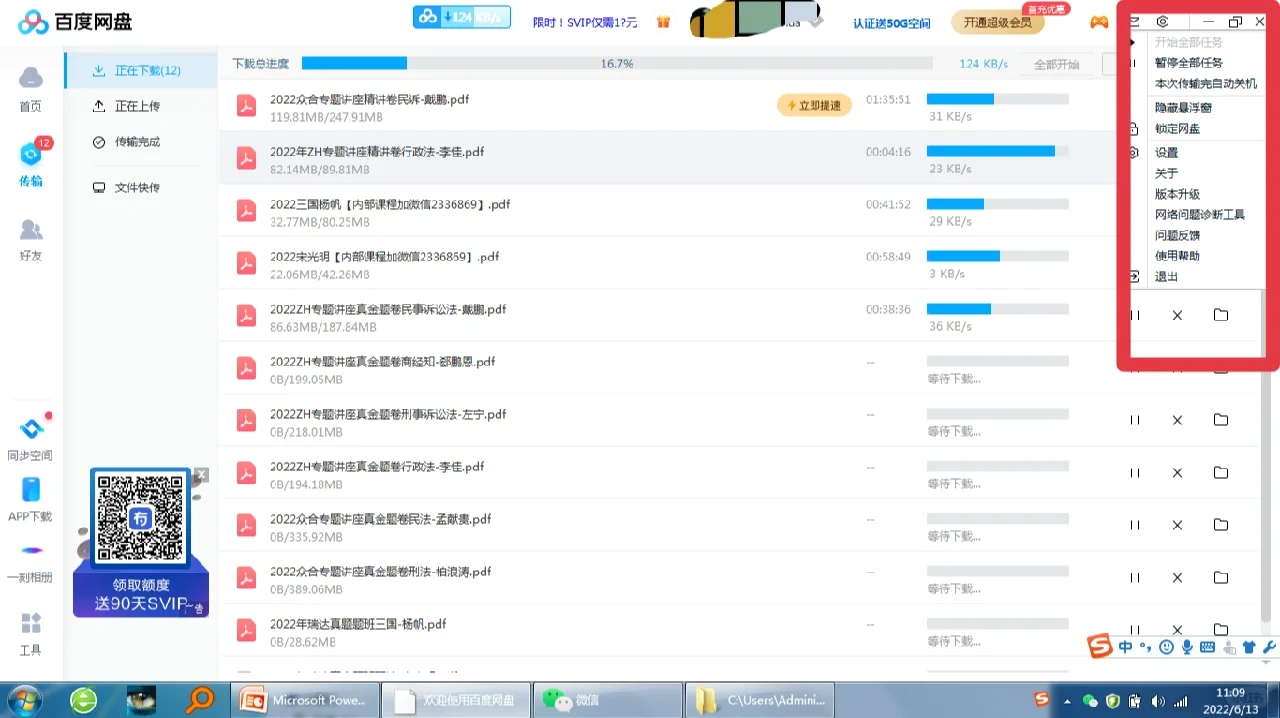
Task: Select file row 真金题卷民事诉讼法-戴鹏.pdf
Action: (667, 316)
